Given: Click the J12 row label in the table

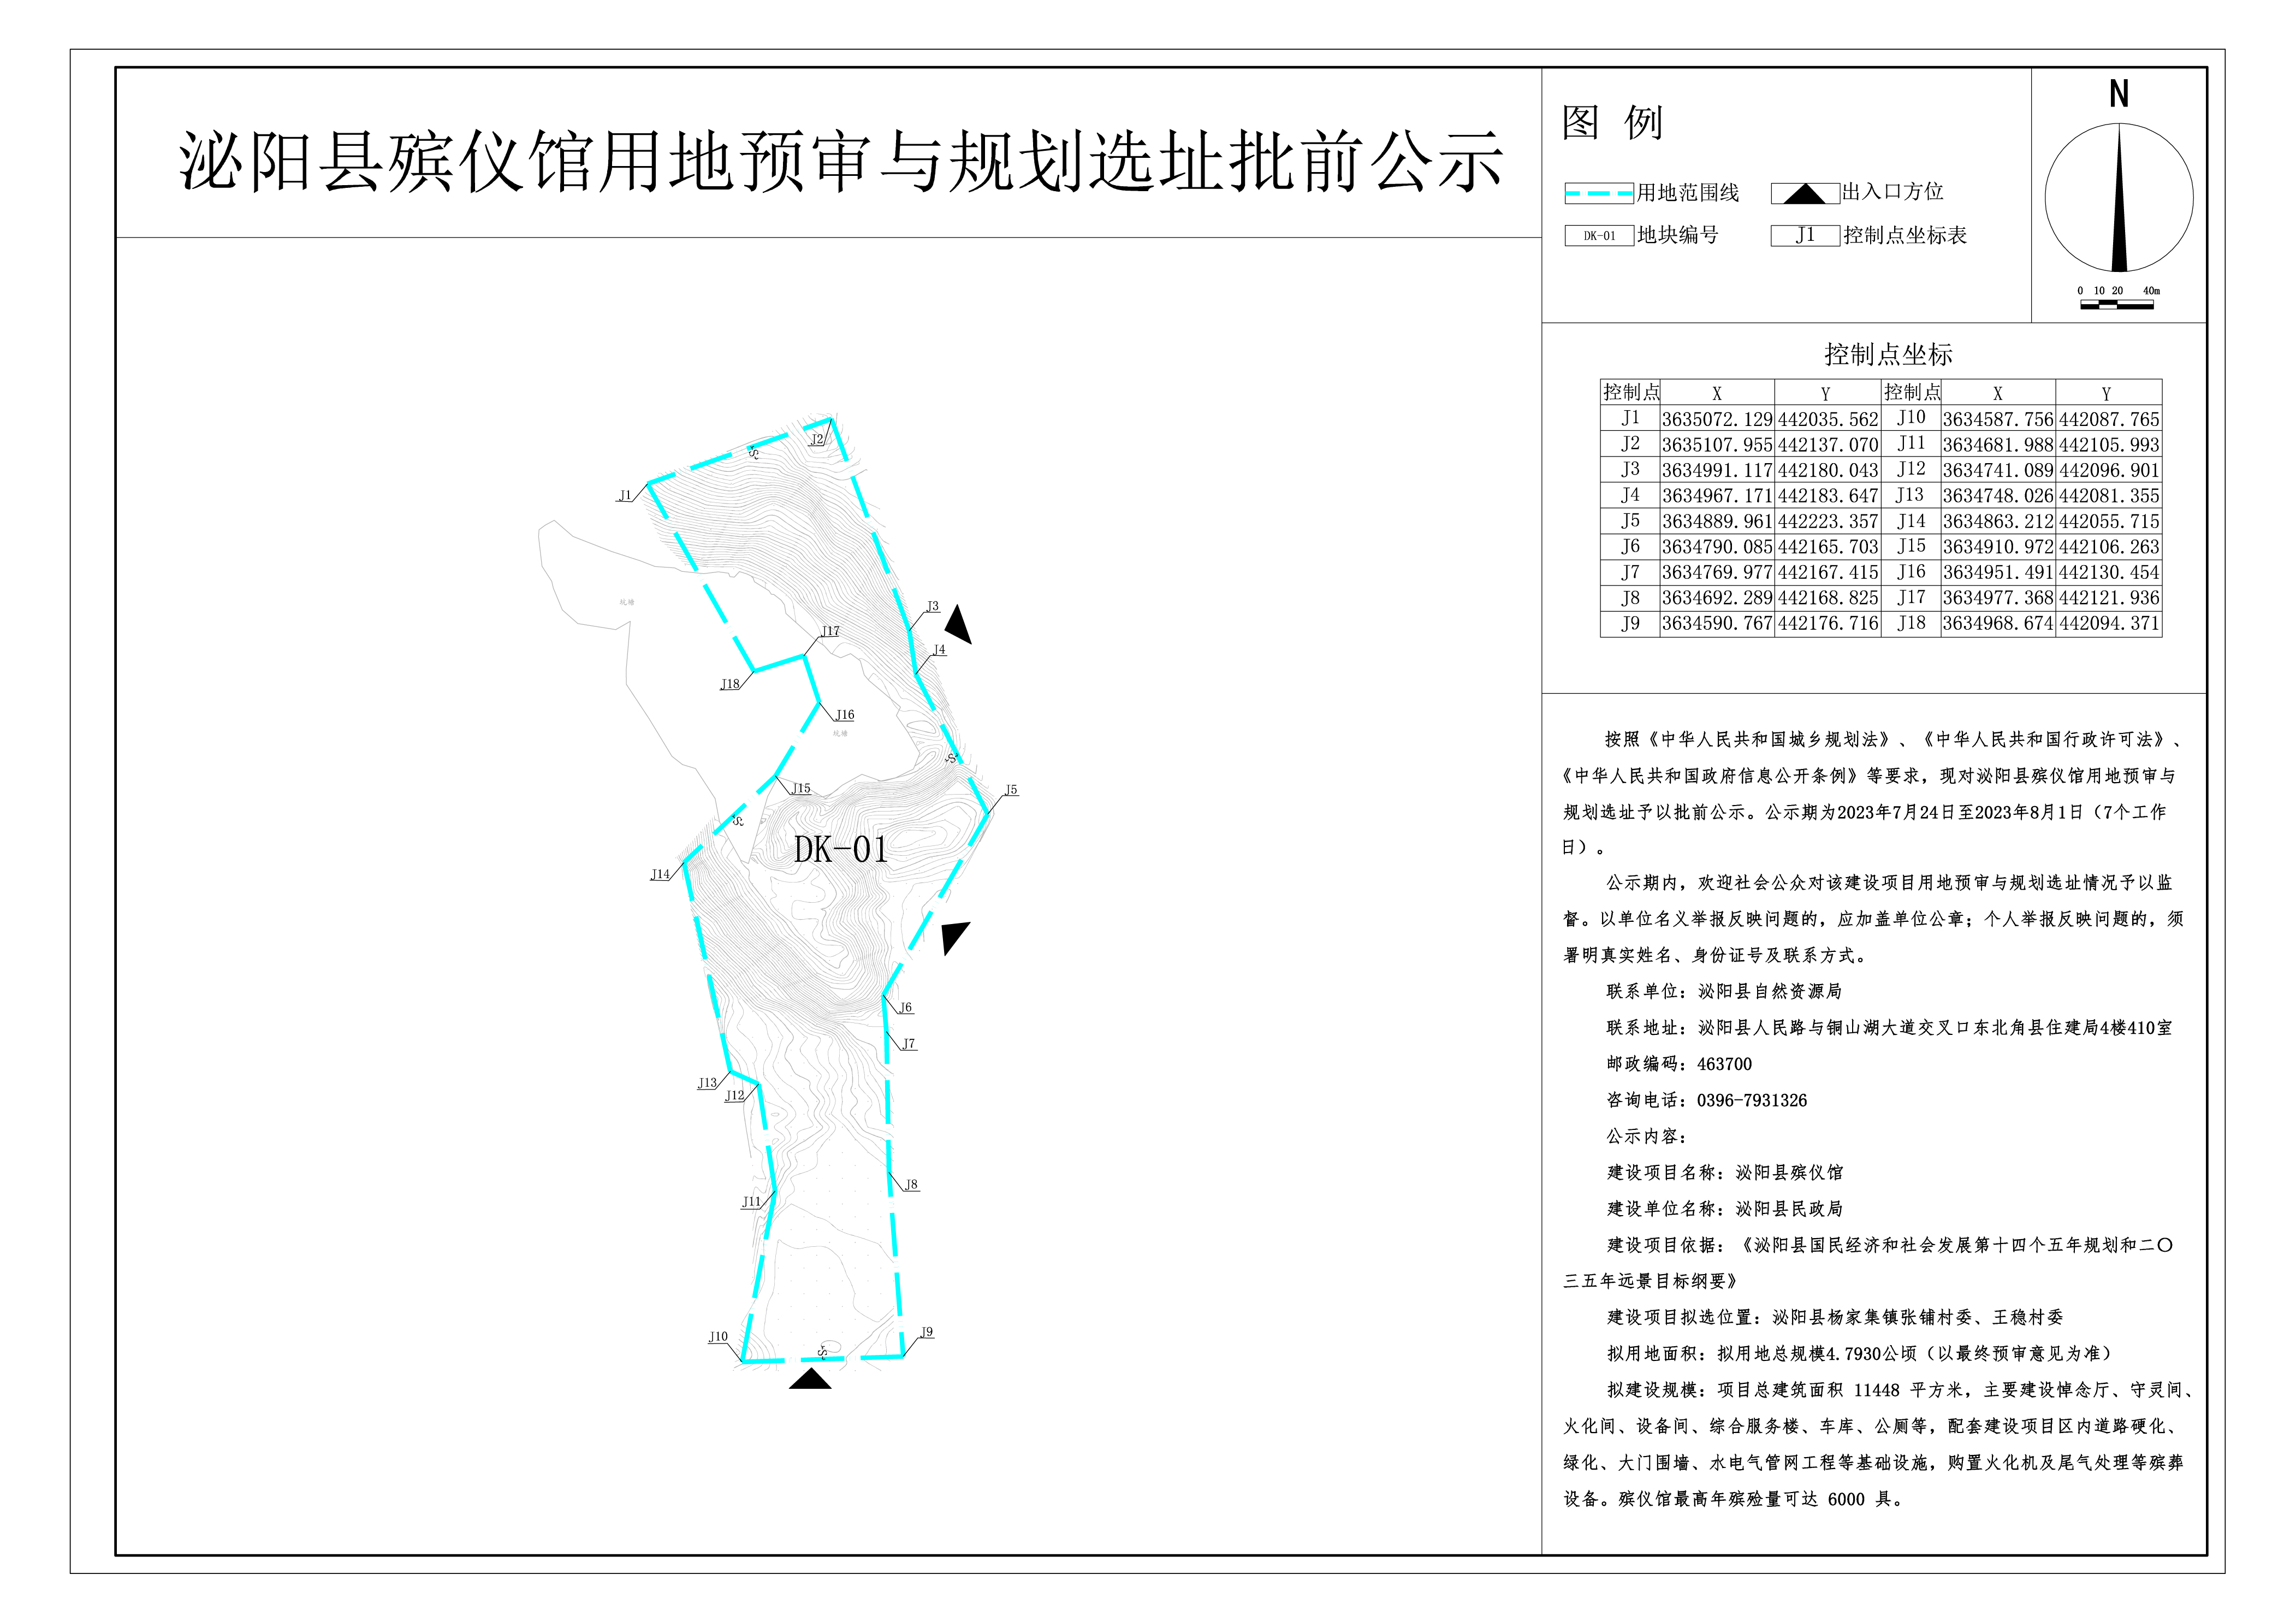Looking at the screenshot, I should [1911, 469].
